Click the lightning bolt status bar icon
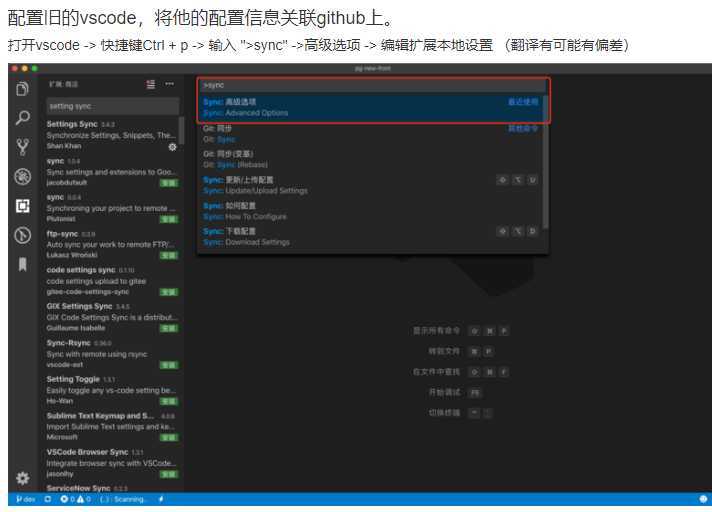 pos(161,499)
